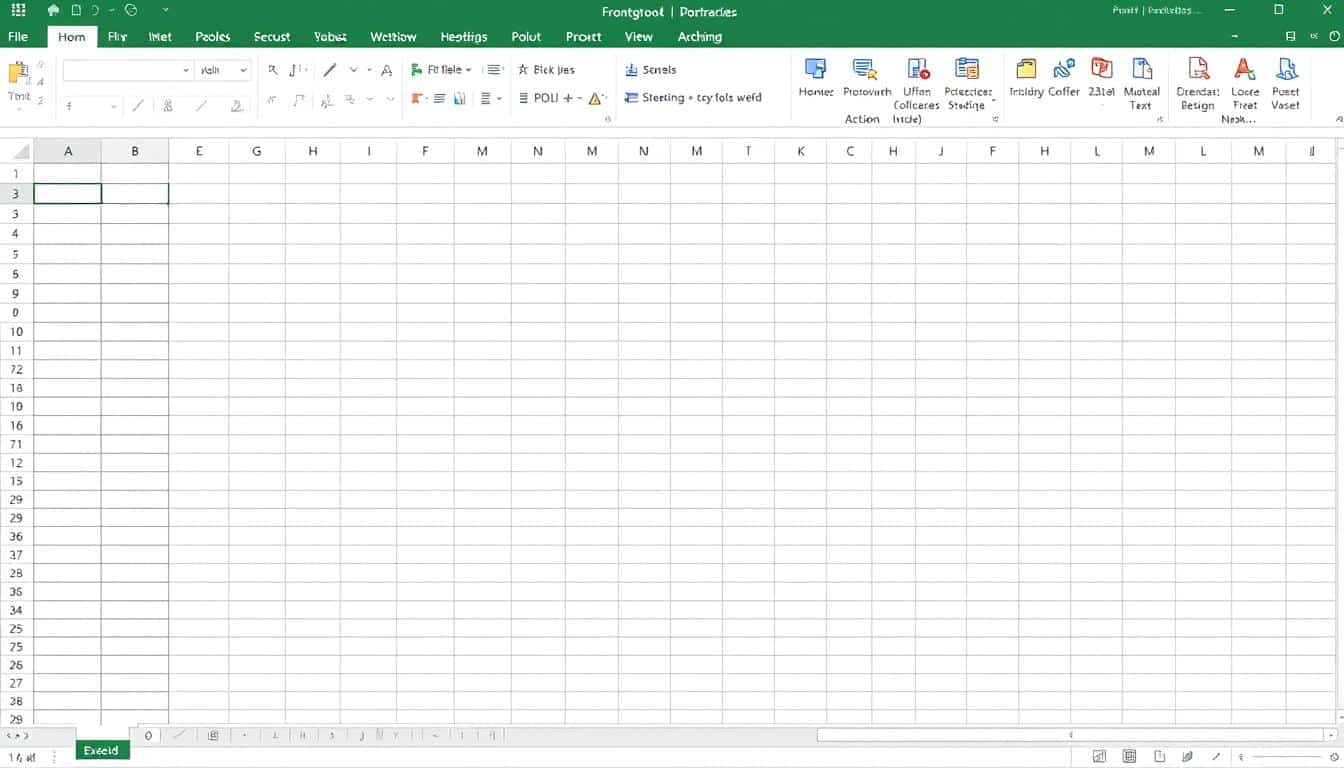The image size is (1344, 768).
Task: Open the Pctecciez Stading dropdown arrow
Action: point(993,100)
